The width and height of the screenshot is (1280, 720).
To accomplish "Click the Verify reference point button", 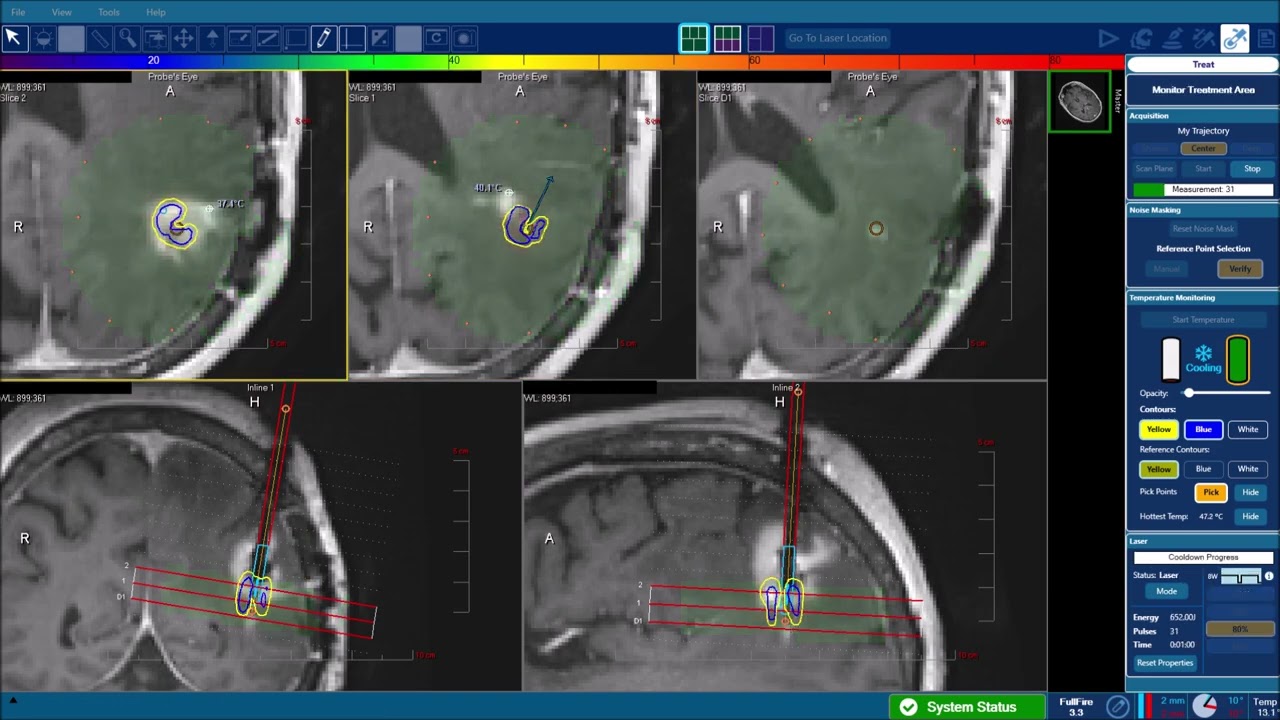I will (1240, 269).
